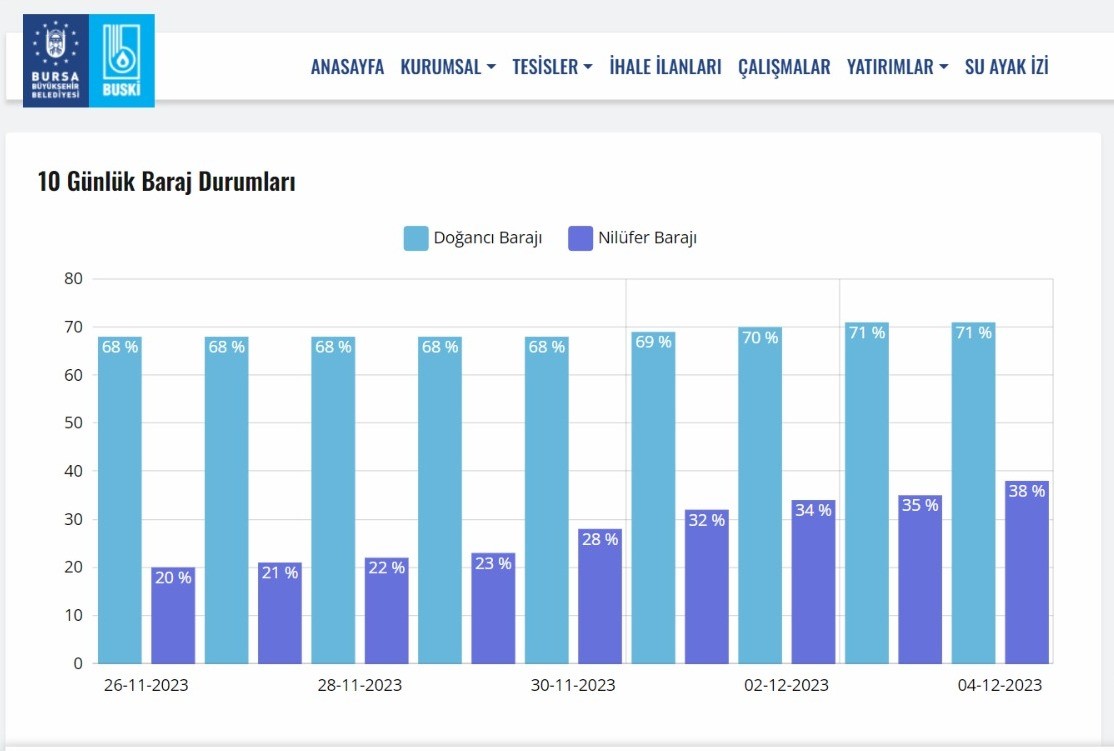Viewport: 1114px width, 751px height.
Task: Click the 32 % Nilüfer bar
Action: point(707,590)
